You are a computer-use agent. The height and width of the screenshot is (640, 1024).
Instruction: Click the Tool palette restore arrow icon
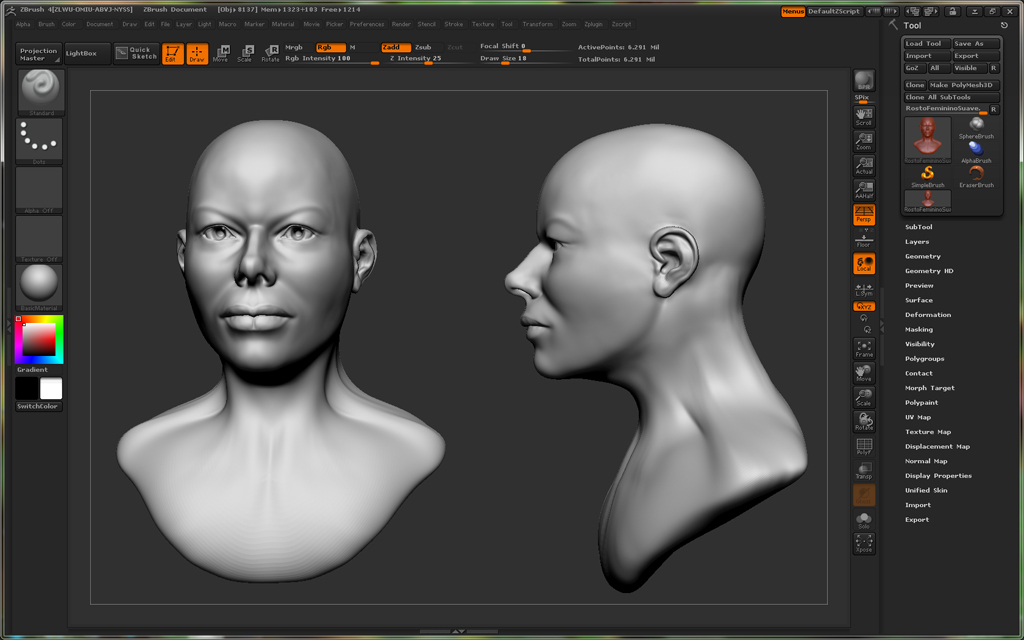tap(1004, 25)
